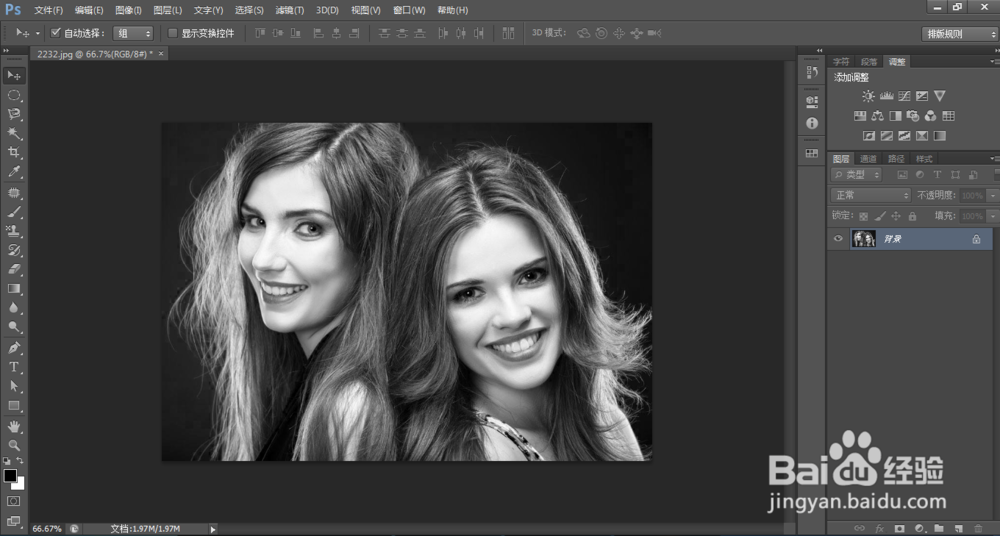Open the tool preset picker arrow
Screen dimensions: 1000x536
pos(38,33)
